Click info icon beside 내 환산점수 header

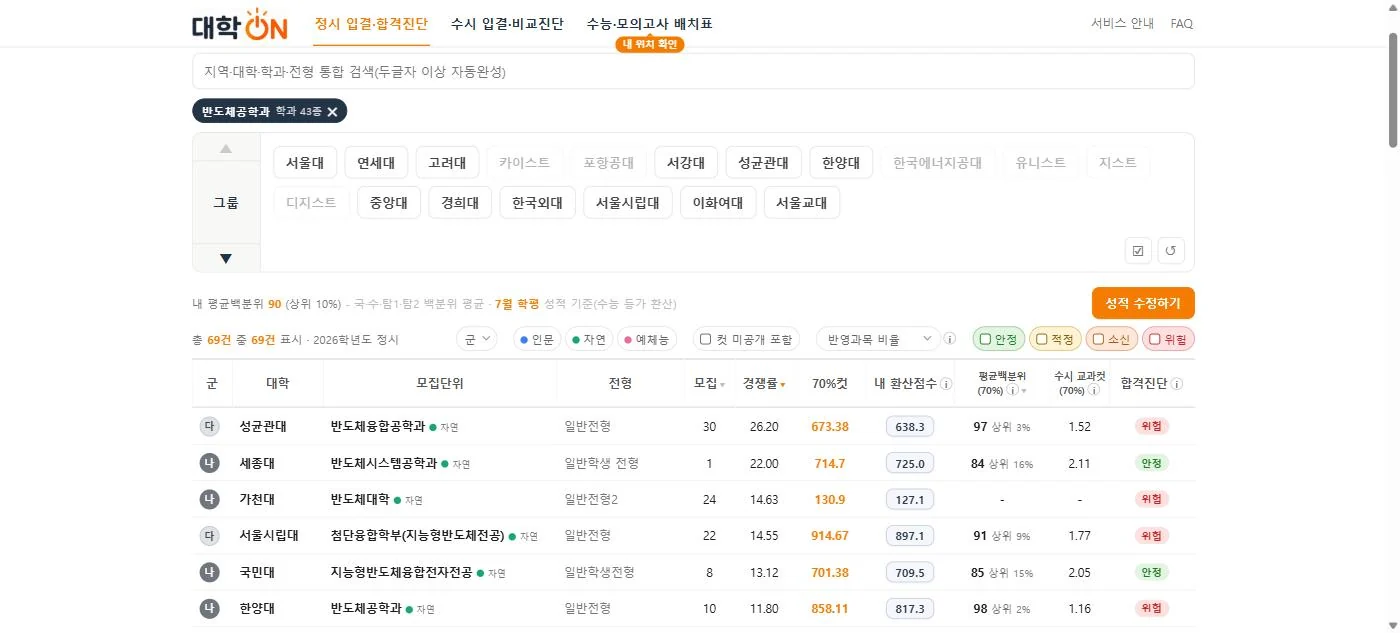[944, 383]
